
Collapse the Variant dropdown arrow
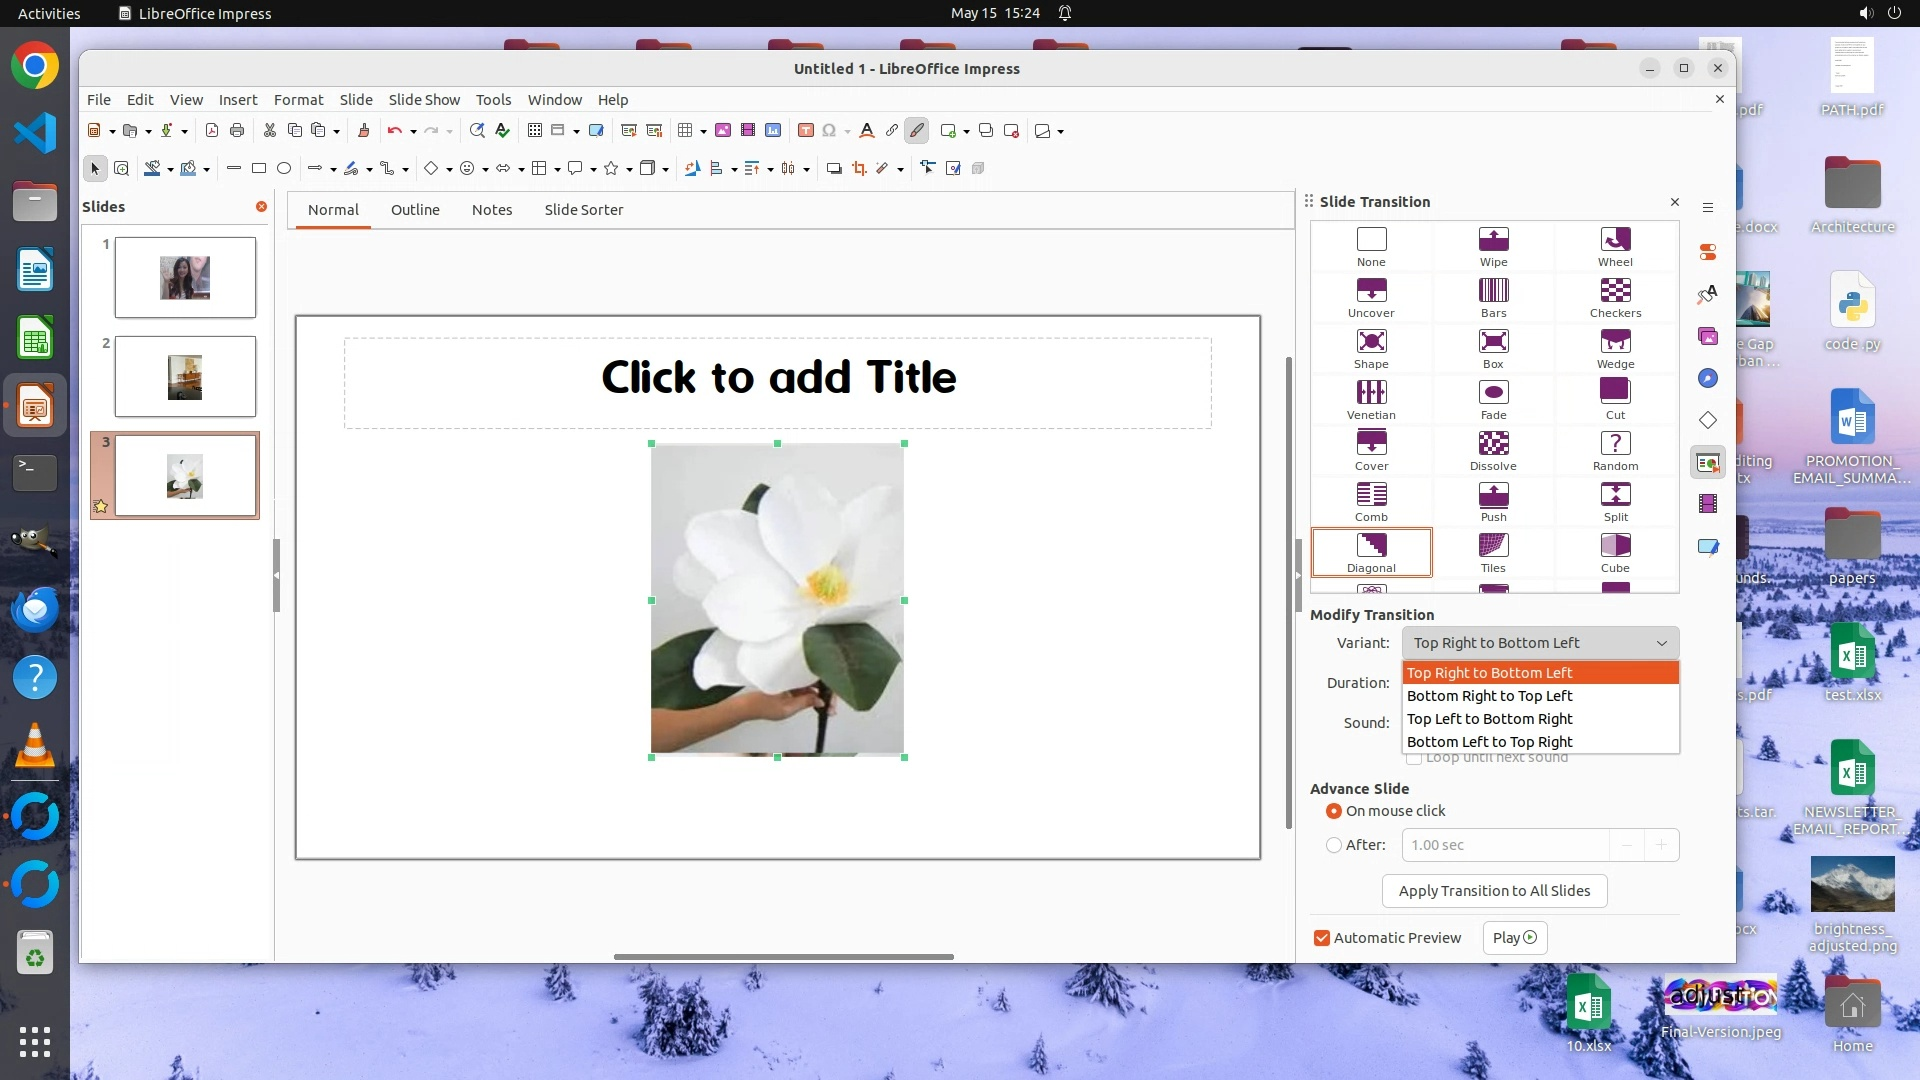tap(1661, 643)
